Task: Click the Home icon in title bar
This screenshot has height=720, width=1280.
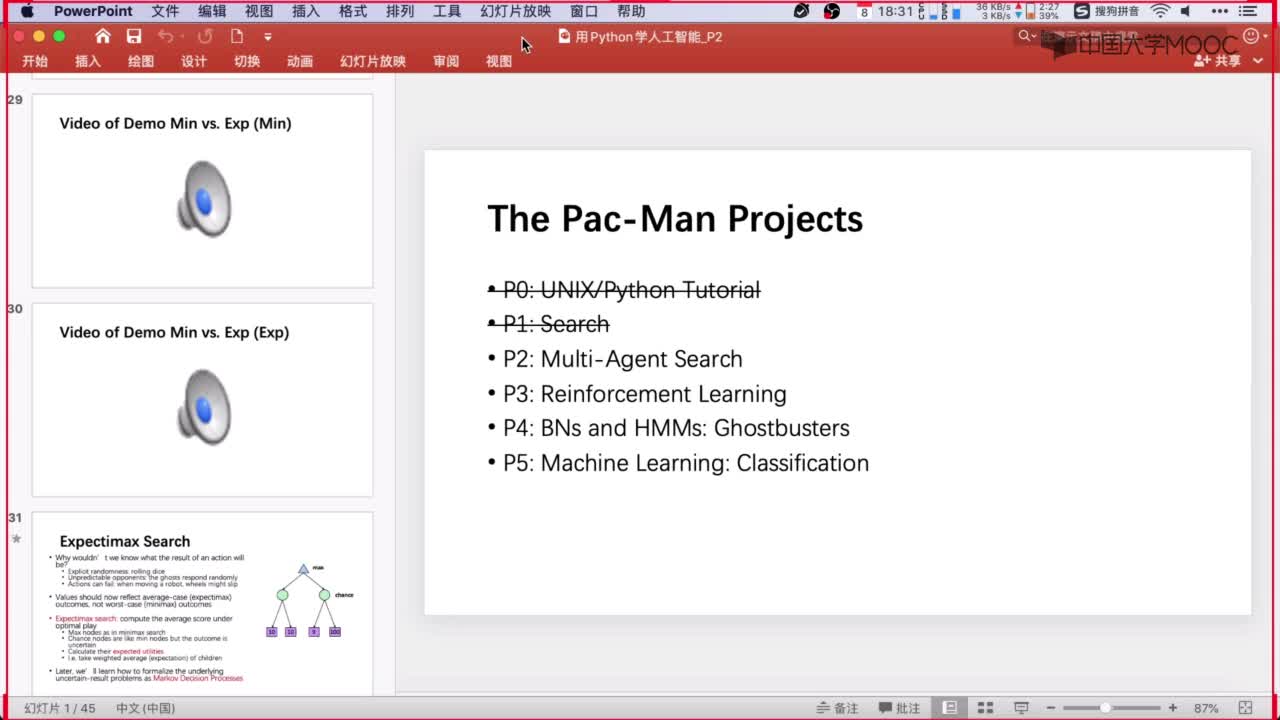Action: pyautogui.click(x=103, y=36)
